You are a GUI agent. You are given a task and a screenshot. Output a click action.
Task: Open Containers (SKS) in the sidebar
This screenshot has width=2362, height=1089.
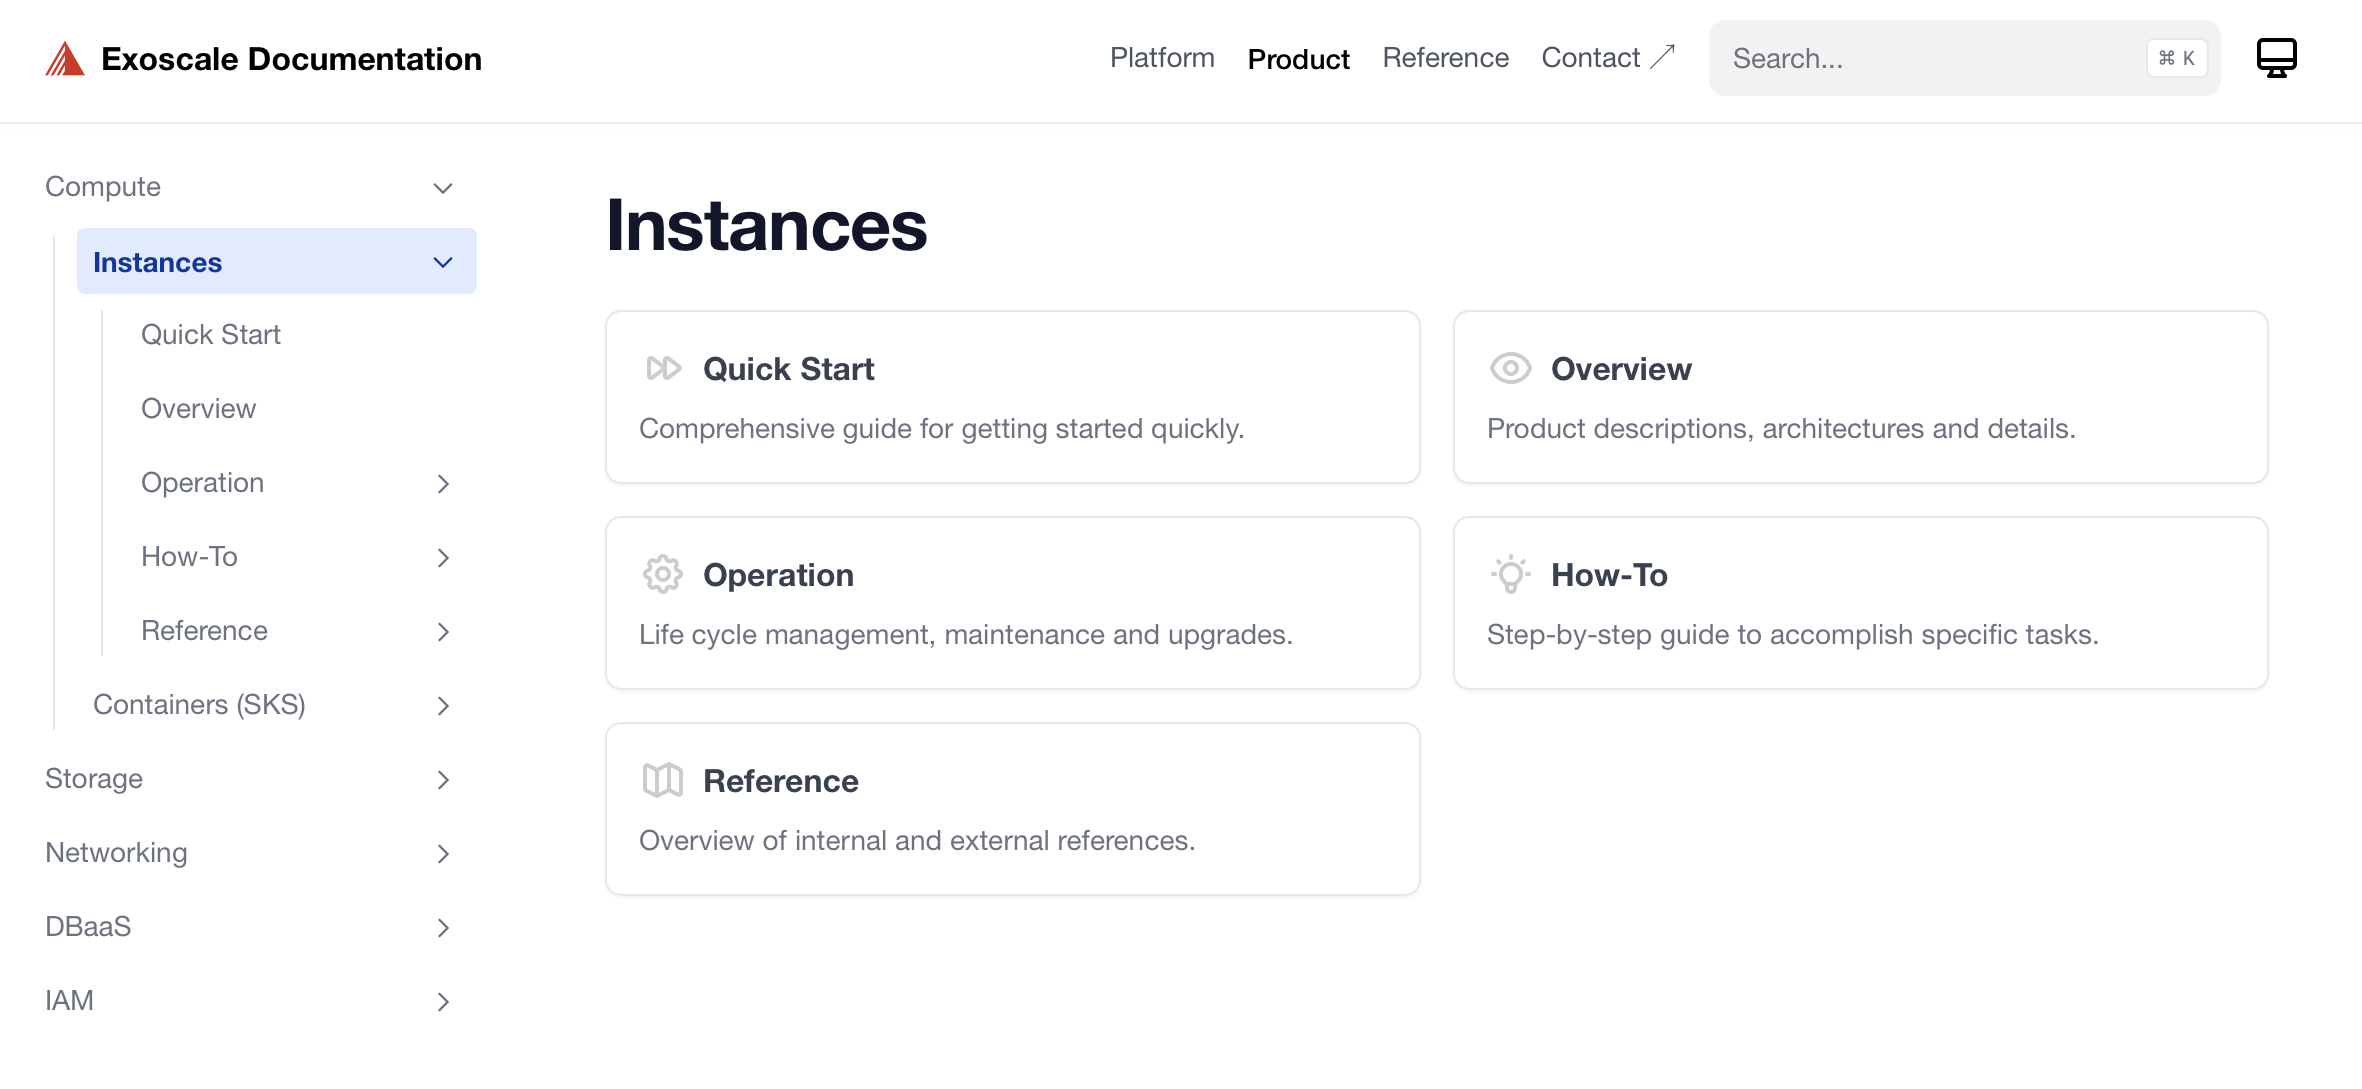(199, 704)
